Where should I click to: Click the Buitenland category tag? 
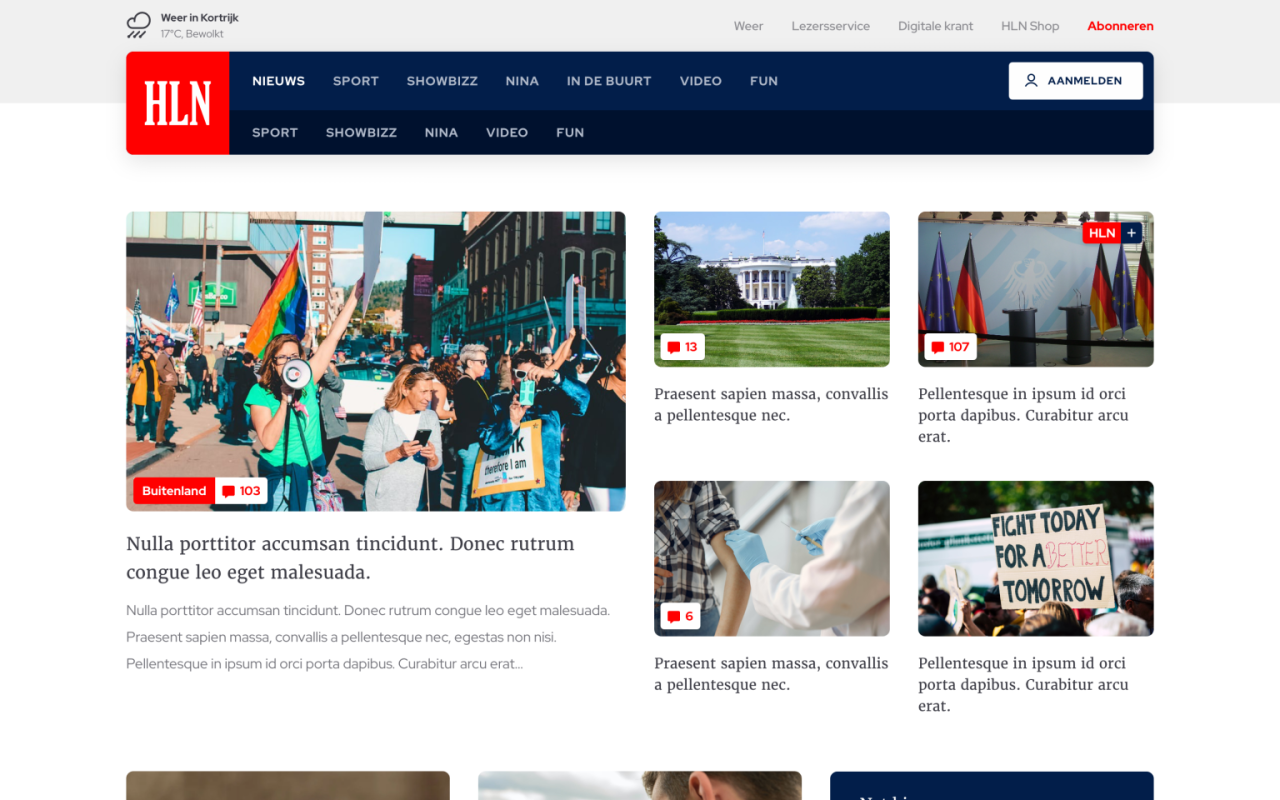pyautogui.click(x=174, y=491)
